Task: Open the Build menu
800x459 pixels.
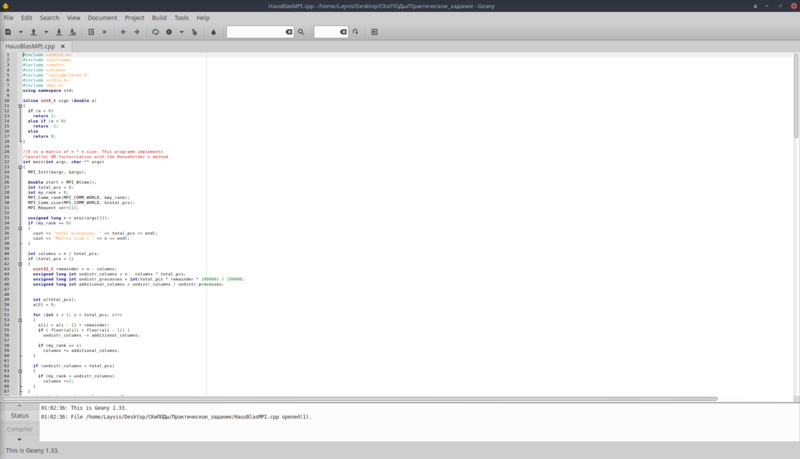Action: point(159,17)
